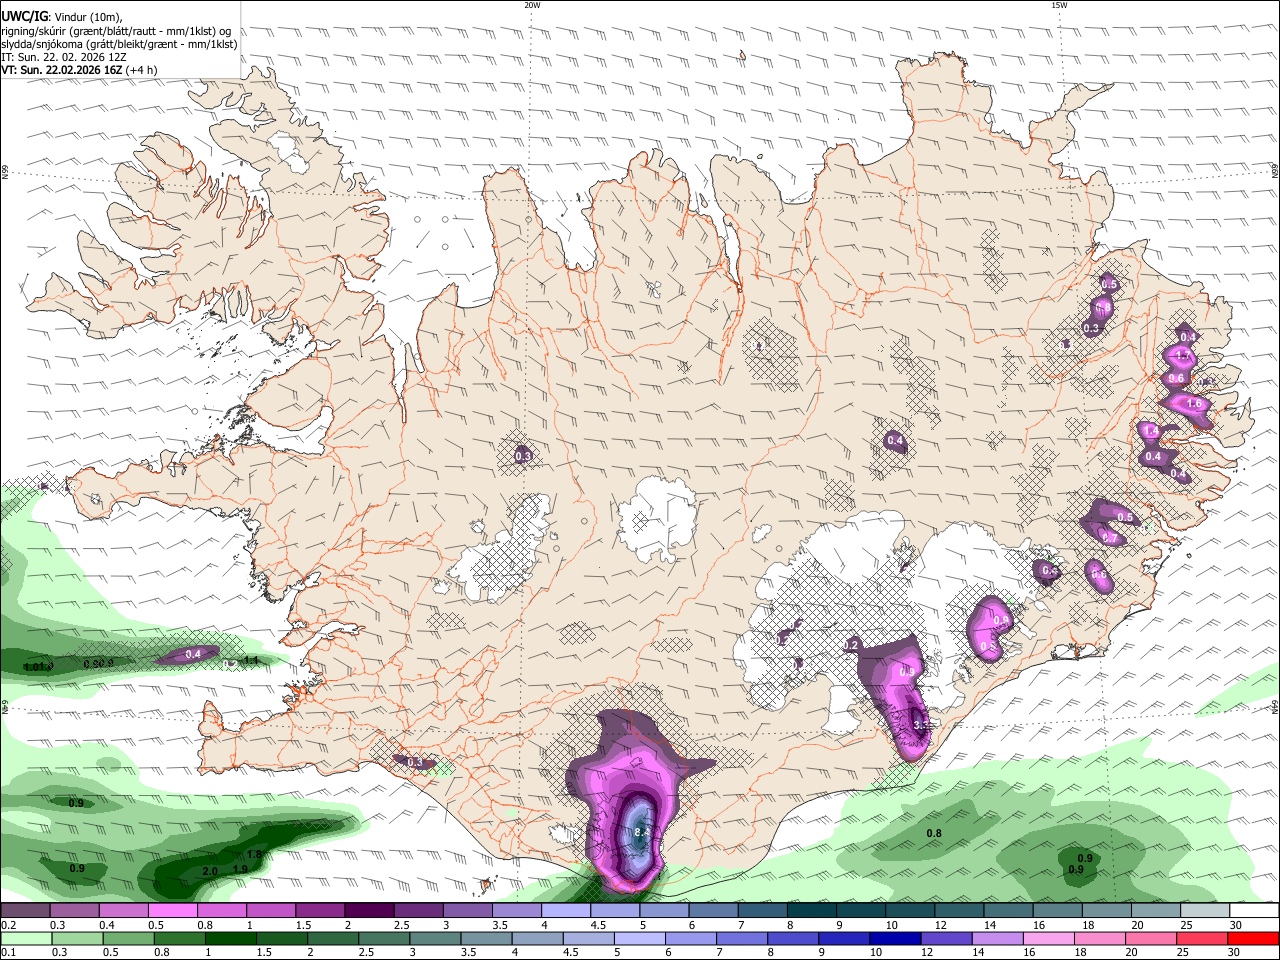Screen dimensions: 1280x960
Task: Click the 3.5 snowfall value near Vatnajökull's south edge
Action: coord(922,726)
